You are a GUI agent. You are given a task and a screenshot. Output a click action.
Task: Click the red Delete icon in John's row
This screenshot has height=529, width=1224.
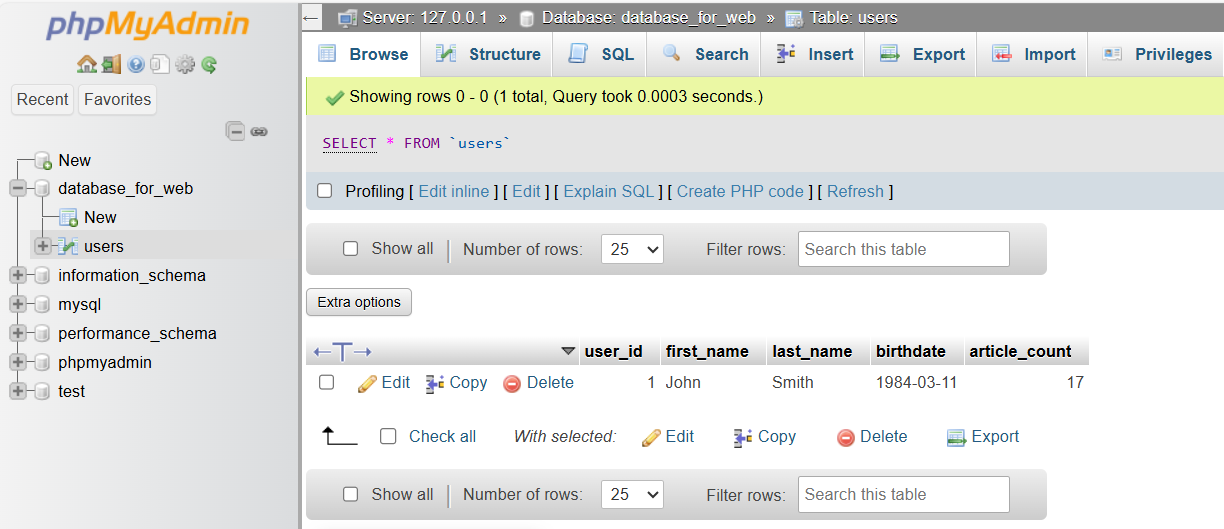point(512,383)
